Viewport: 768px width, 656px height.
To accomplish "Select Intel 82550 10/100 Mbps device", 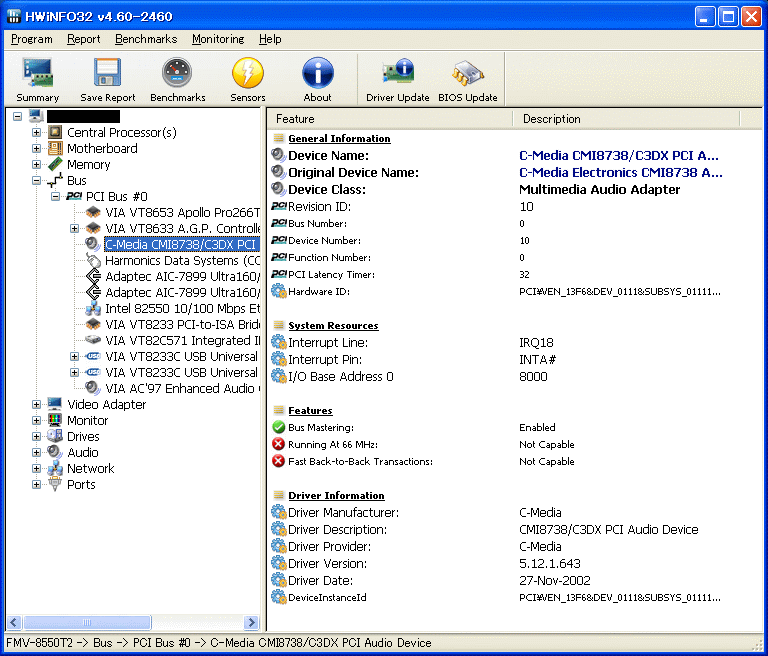I will 182,309.
